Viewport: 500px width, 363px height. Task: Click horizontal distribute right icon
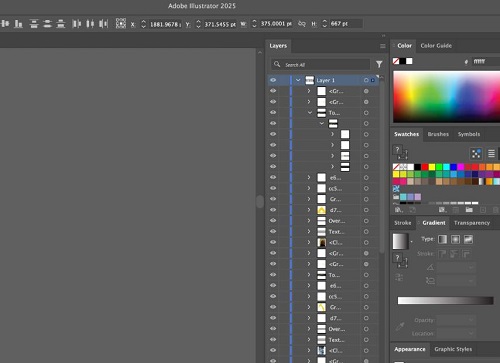pyautogui.click(x=104, y=24)
